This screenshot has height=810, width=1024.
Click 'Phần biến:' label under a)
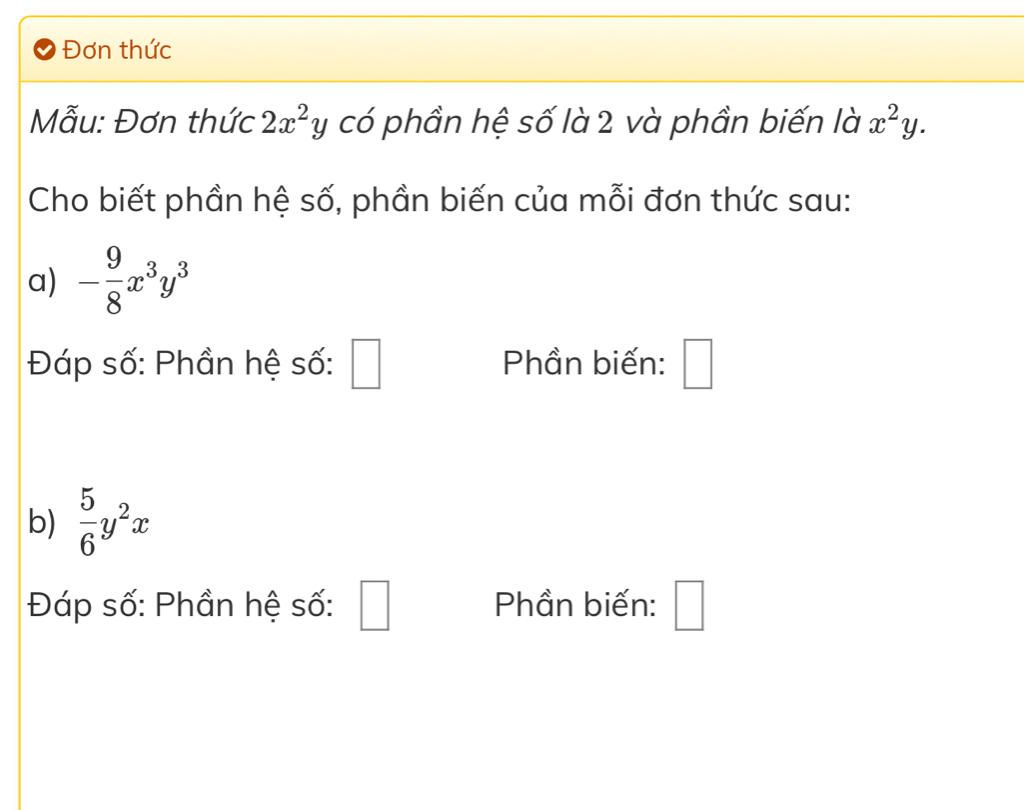pyautogui.click(x=584, y=363)
